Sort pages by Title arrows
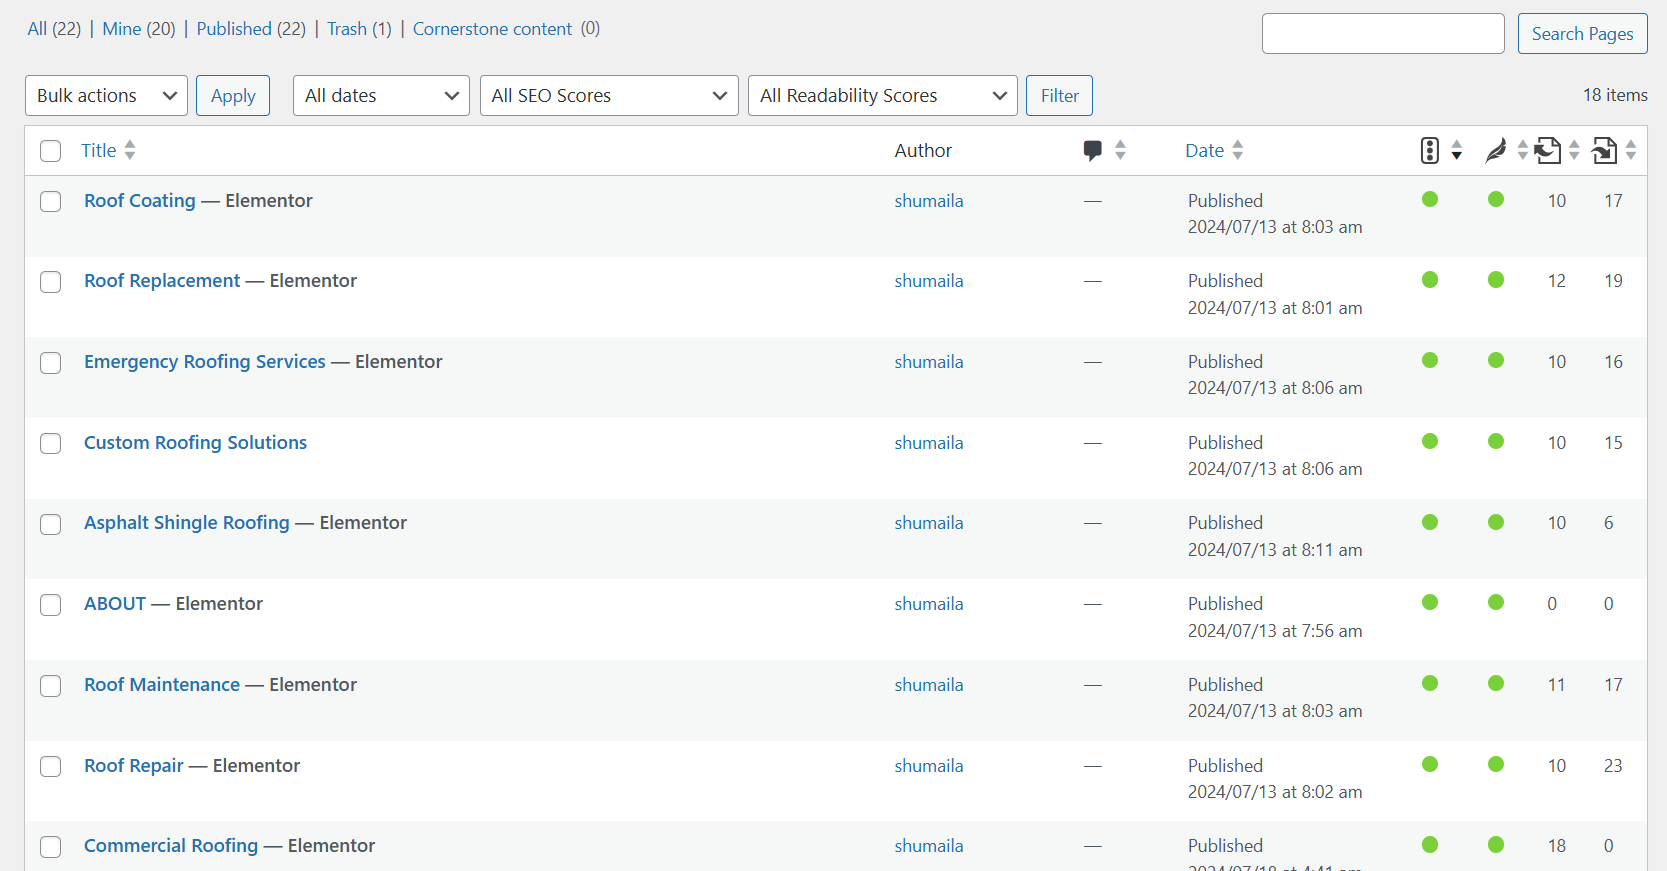 click(130, 150)
